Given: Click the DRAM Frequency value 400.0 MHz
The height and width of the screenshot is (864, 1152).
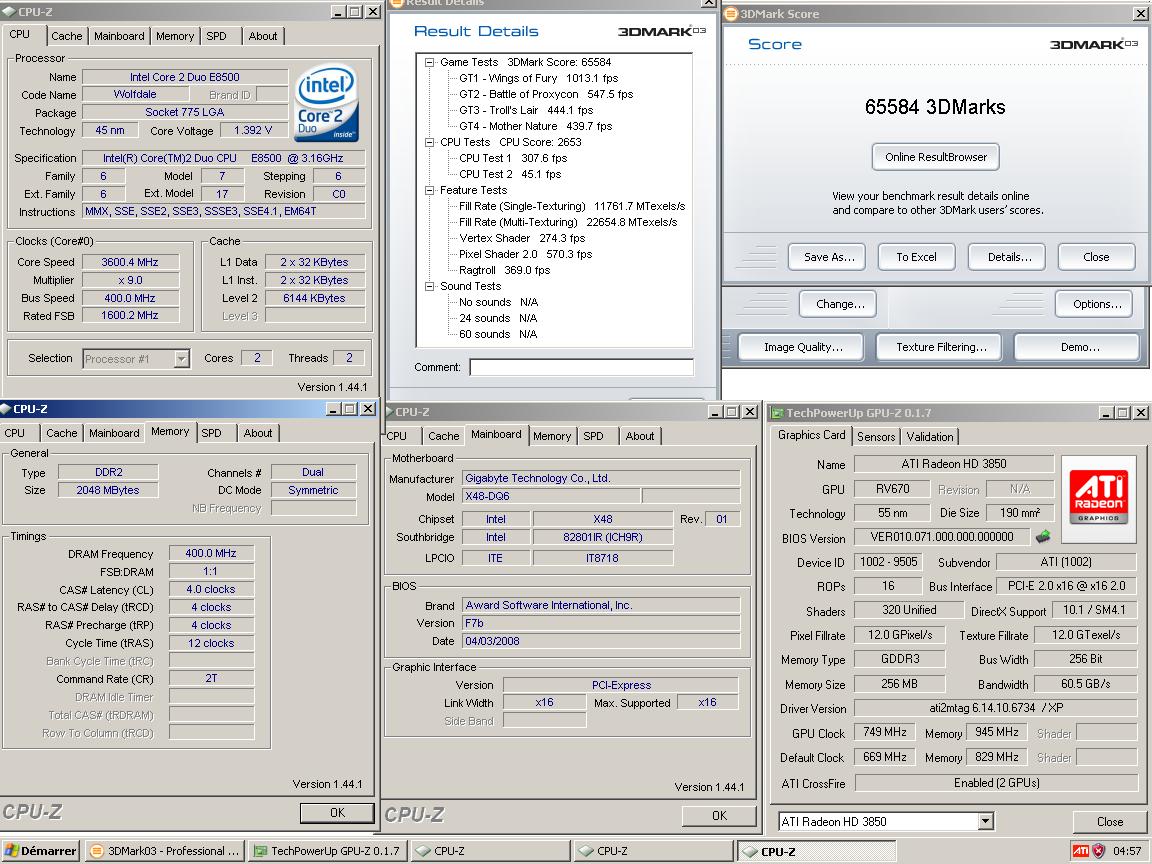Looking at the screenshot, I should (211, 553).
